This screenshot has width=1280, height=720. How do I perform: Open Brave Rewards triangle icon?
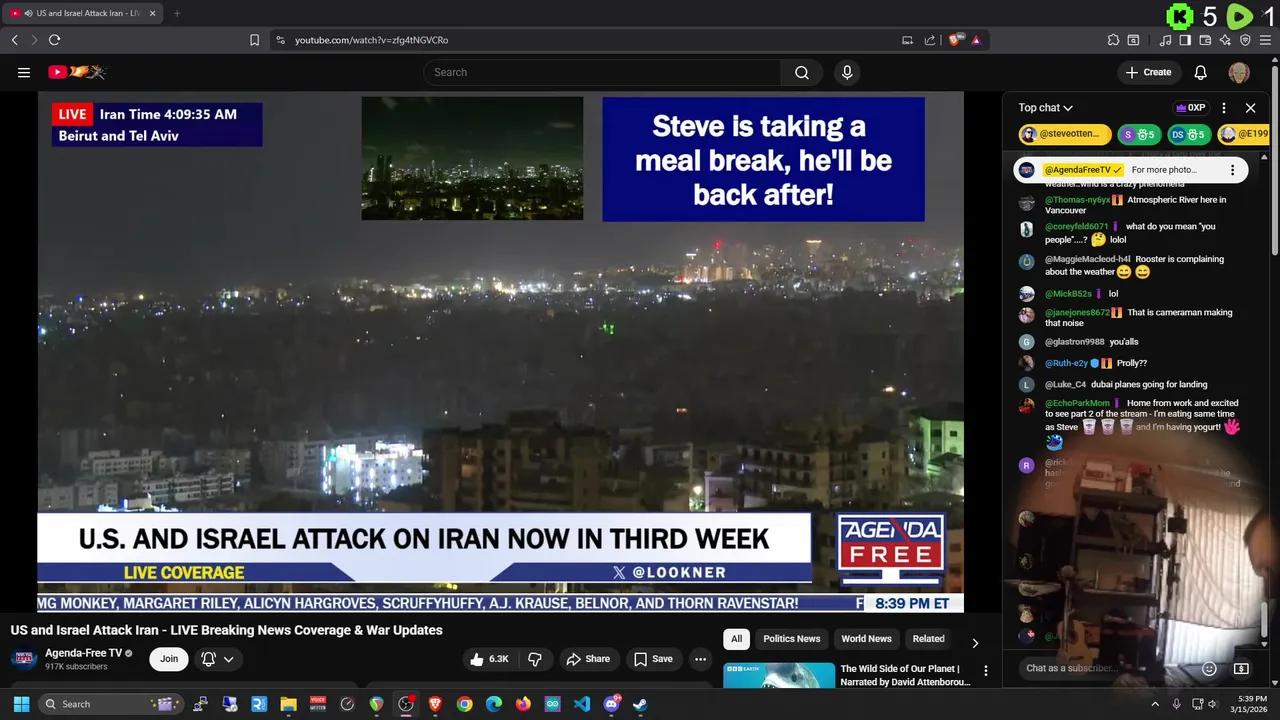[x=976, y=40]
